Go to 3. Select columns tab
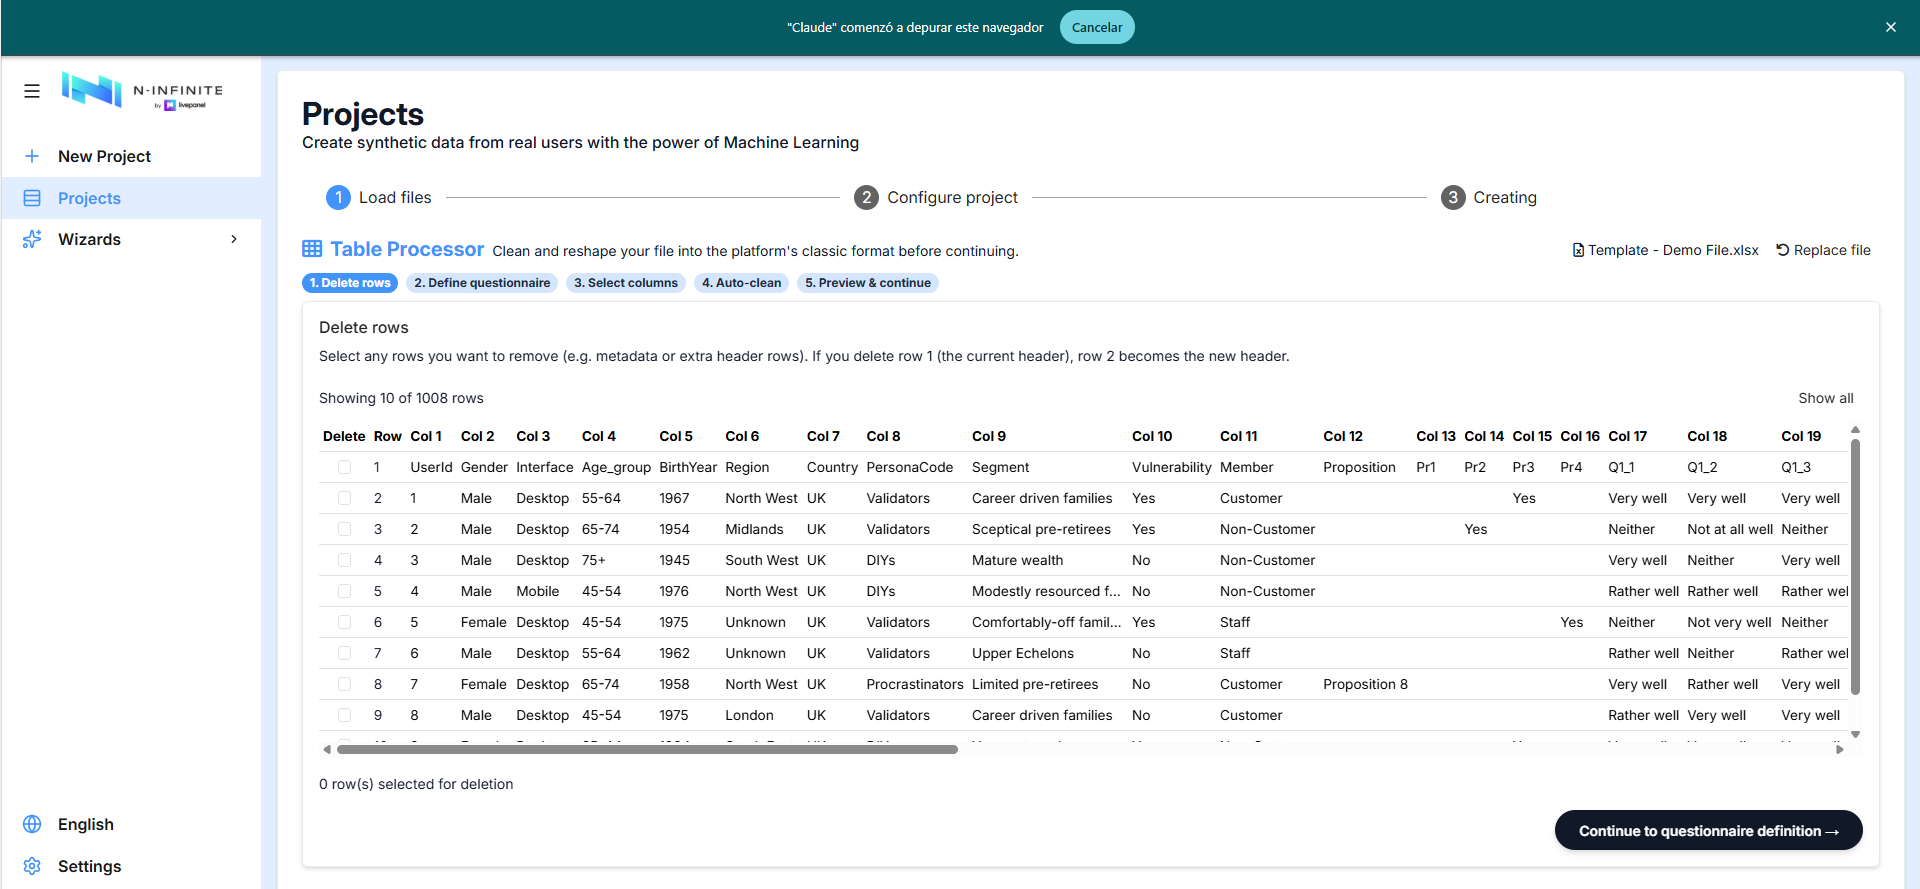The image size is (1920, 889). coord(626,283)
